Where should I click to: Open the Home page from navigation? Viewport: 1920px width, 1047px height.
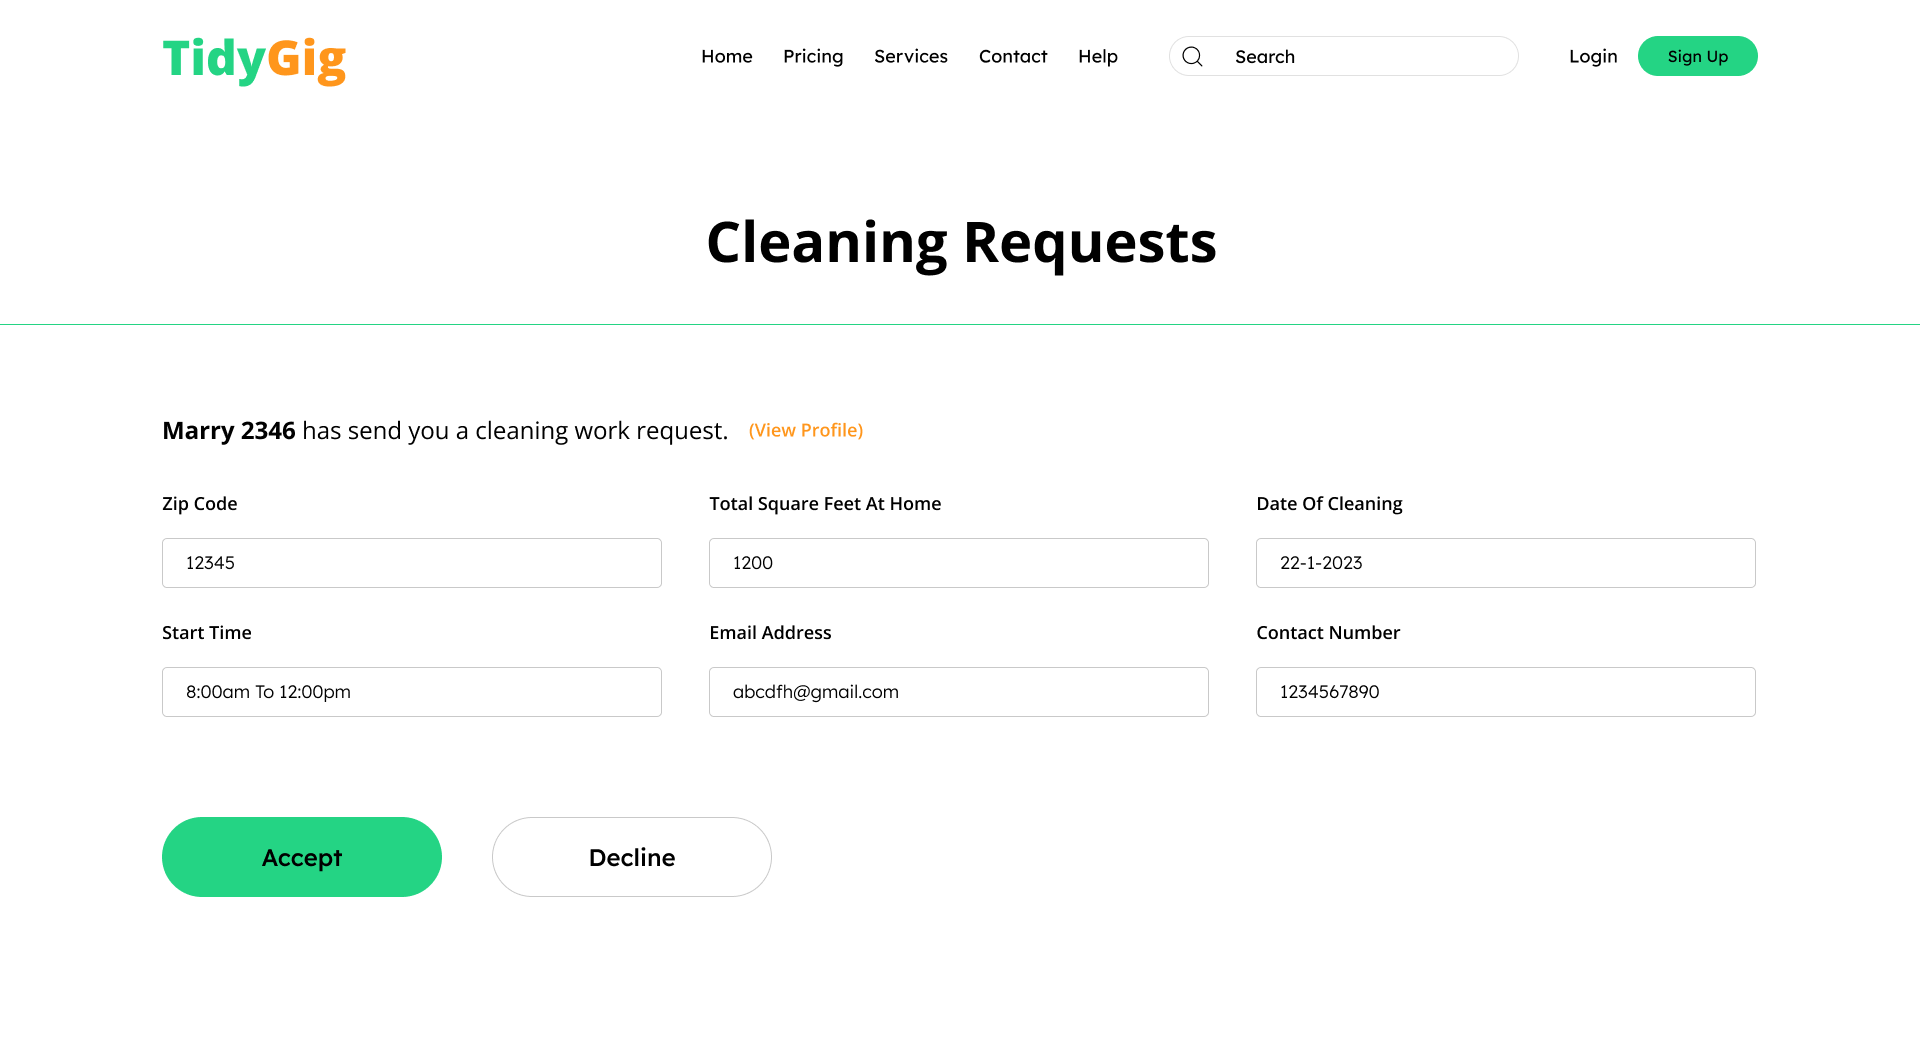(x=726, y=56)
